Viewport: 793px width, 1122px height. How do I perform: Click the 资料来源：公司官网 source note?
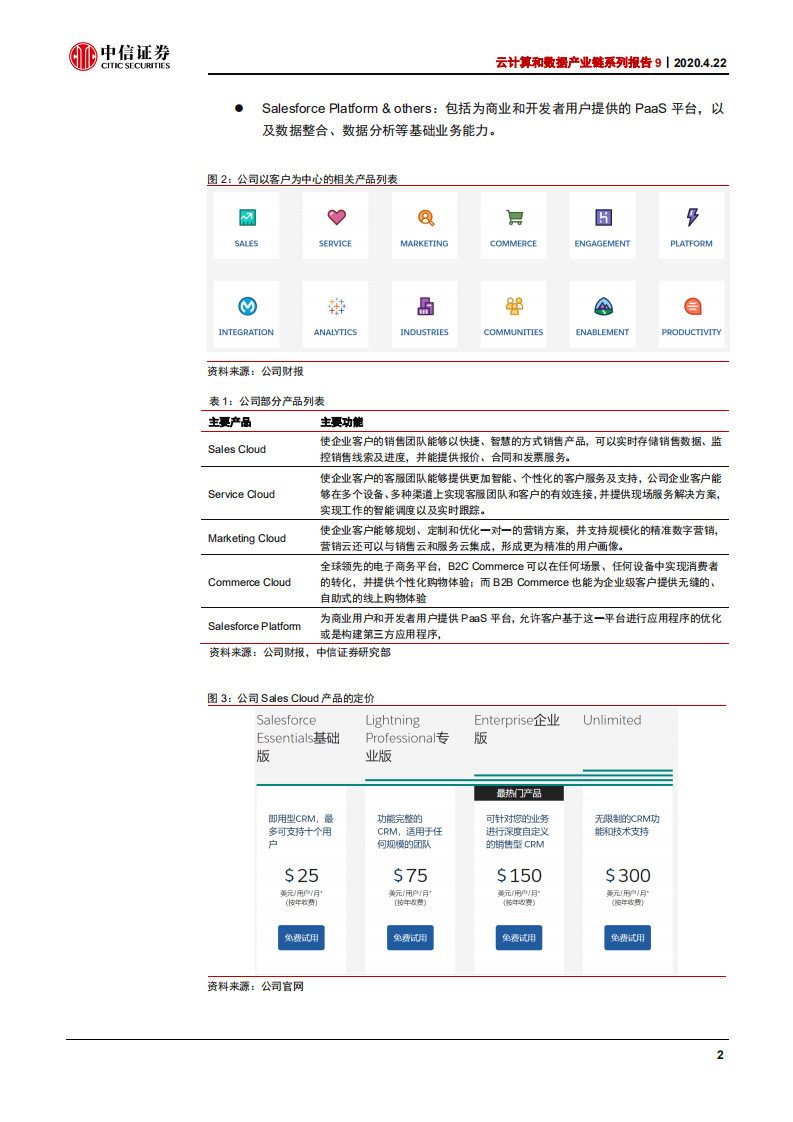pos(256,986)
